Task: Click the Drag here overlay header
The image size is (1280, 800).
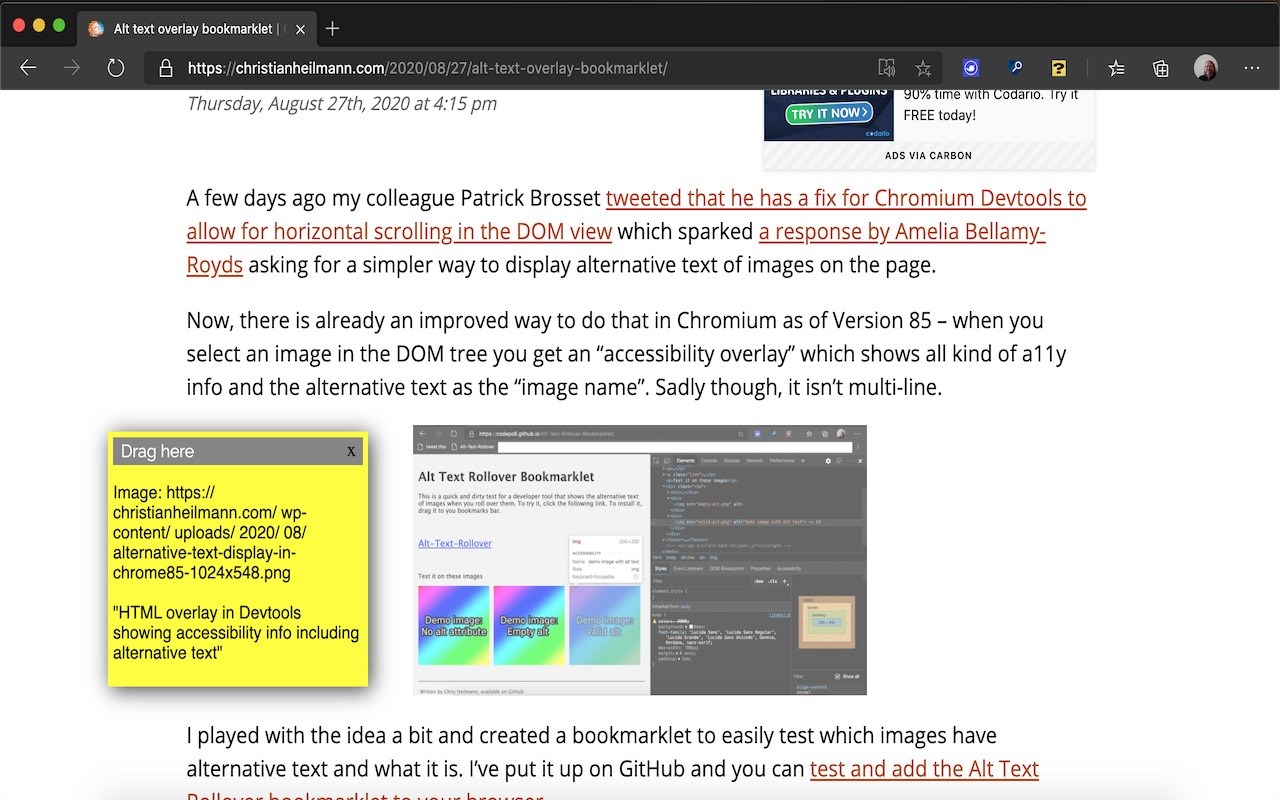Action: coord(238,451)
